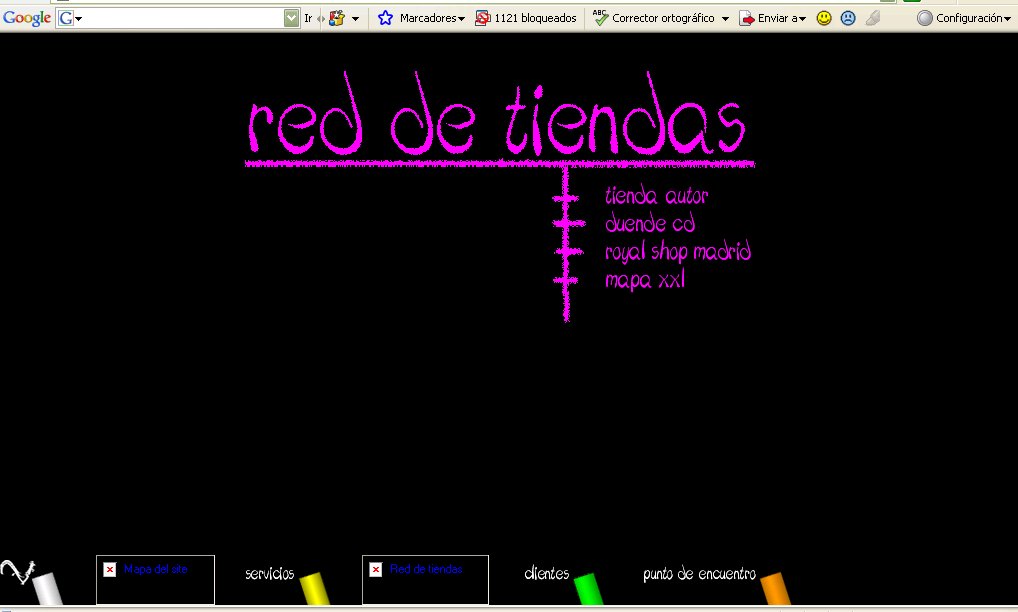
Task: Click the Enviar a icon
Action: point(747,18)
